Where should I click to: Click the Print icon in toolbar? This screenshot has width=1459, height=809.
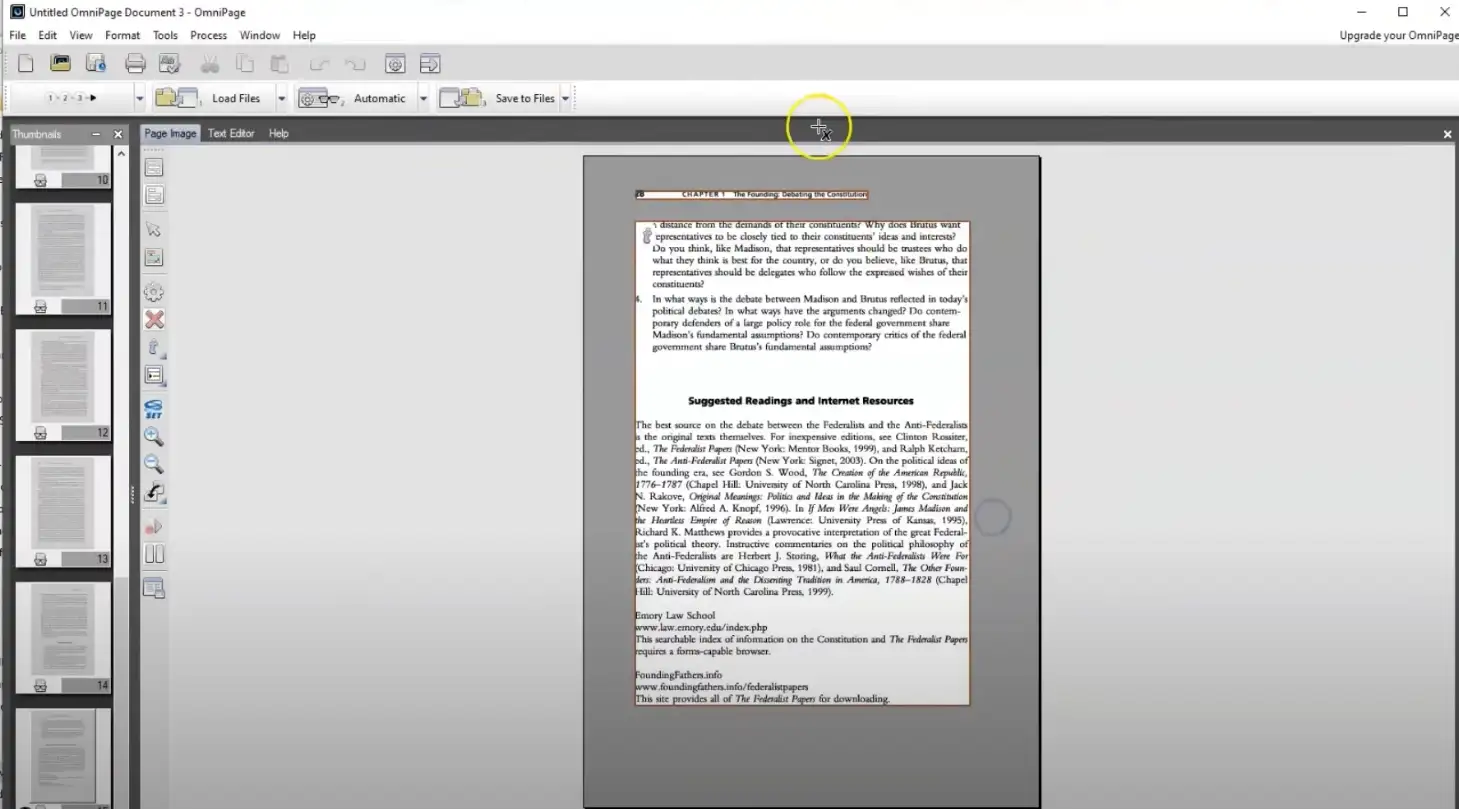click(x=135, y=64)
